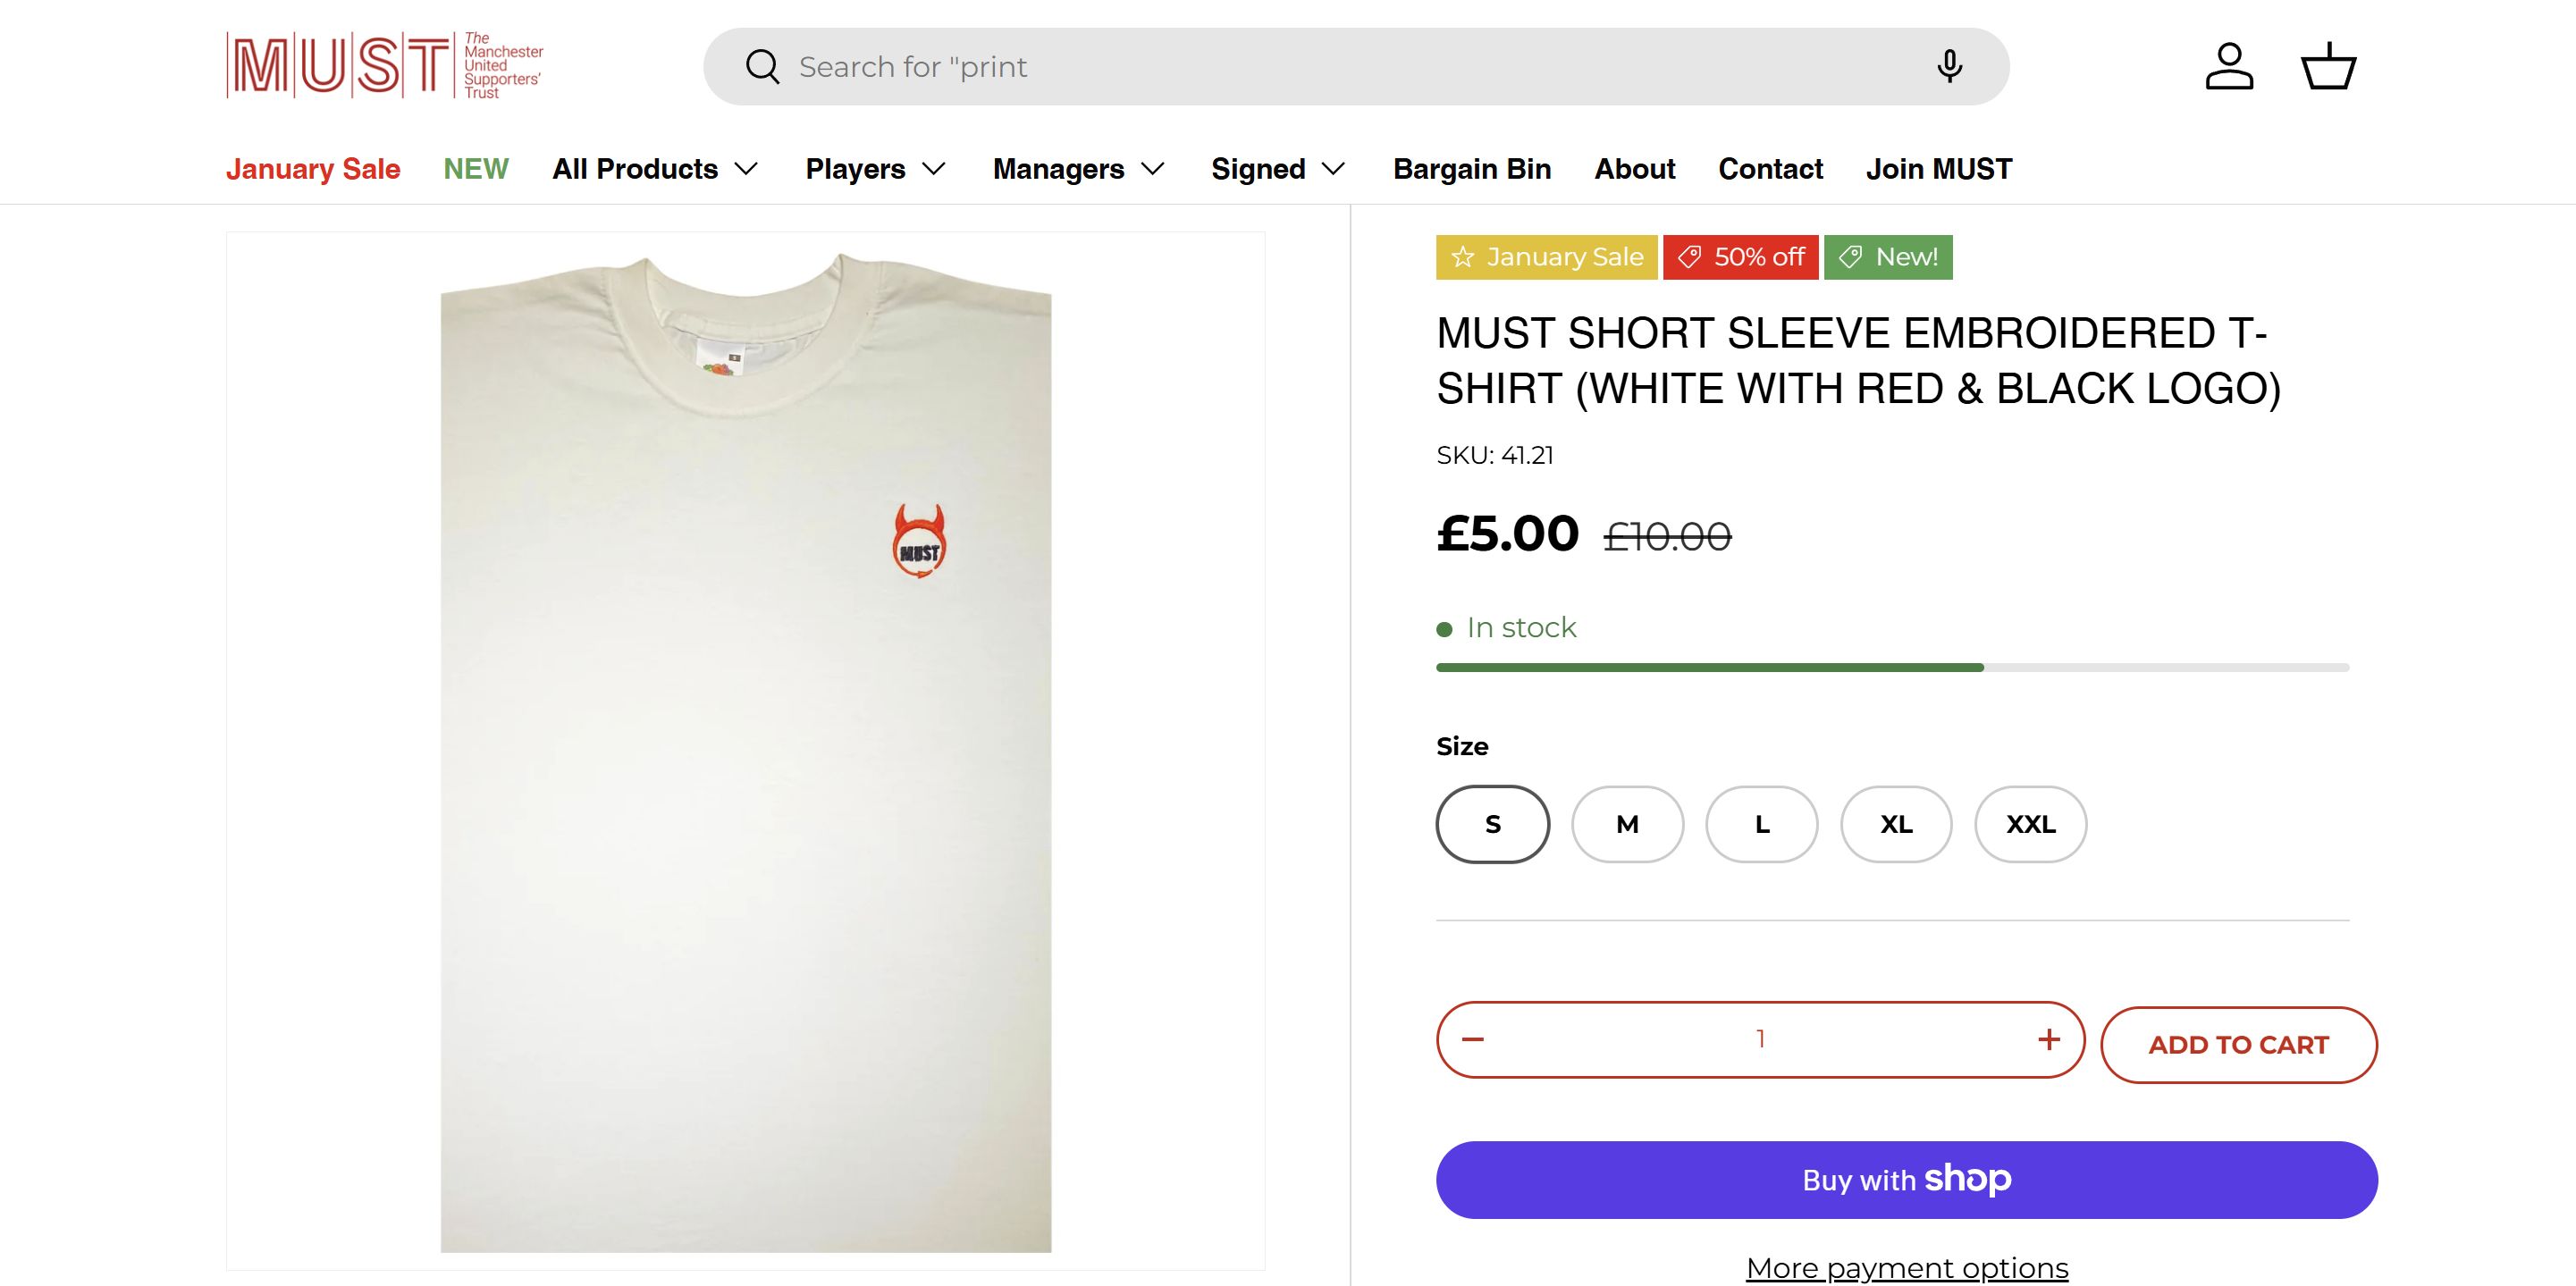This screenshot has height=1286, width=2576.
Task: Open the Signed dropdown menu
Action: tap(1277, 169)
